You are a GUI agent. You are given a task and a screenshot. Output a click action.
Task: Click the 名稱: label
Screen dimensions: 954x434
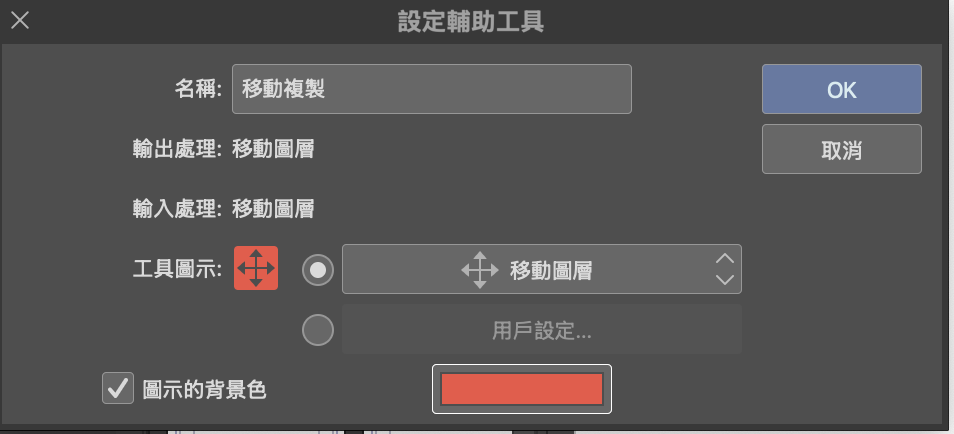tap(199, 89)
